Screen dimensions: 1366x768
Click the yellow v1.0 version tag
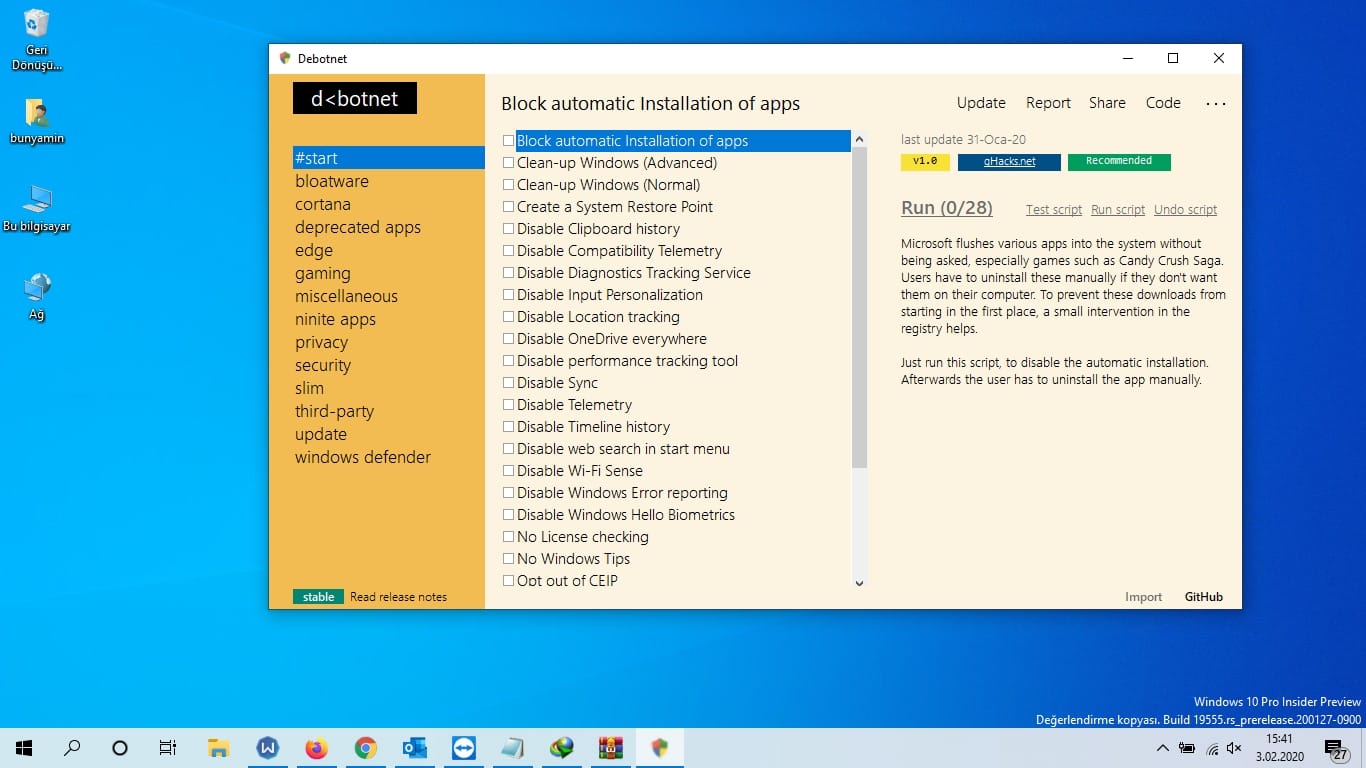pos(925,161)
